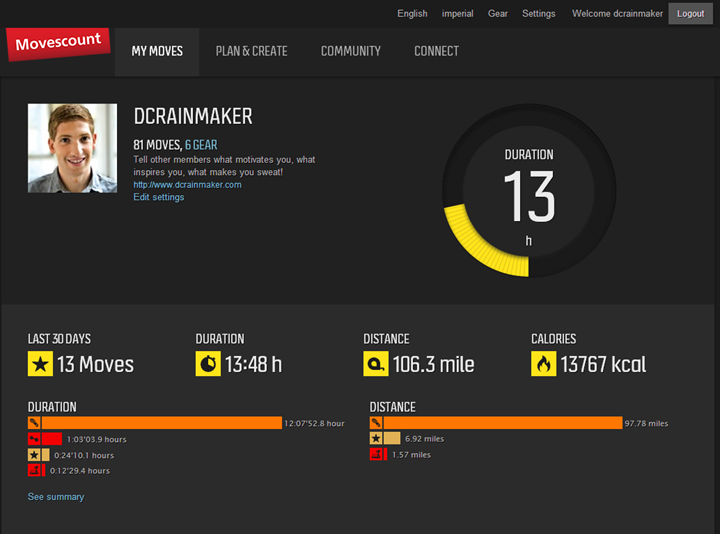Click the star activity icon beside 0:24'10.1 hours
720x534 pixels.
click(x=34, y=455)
